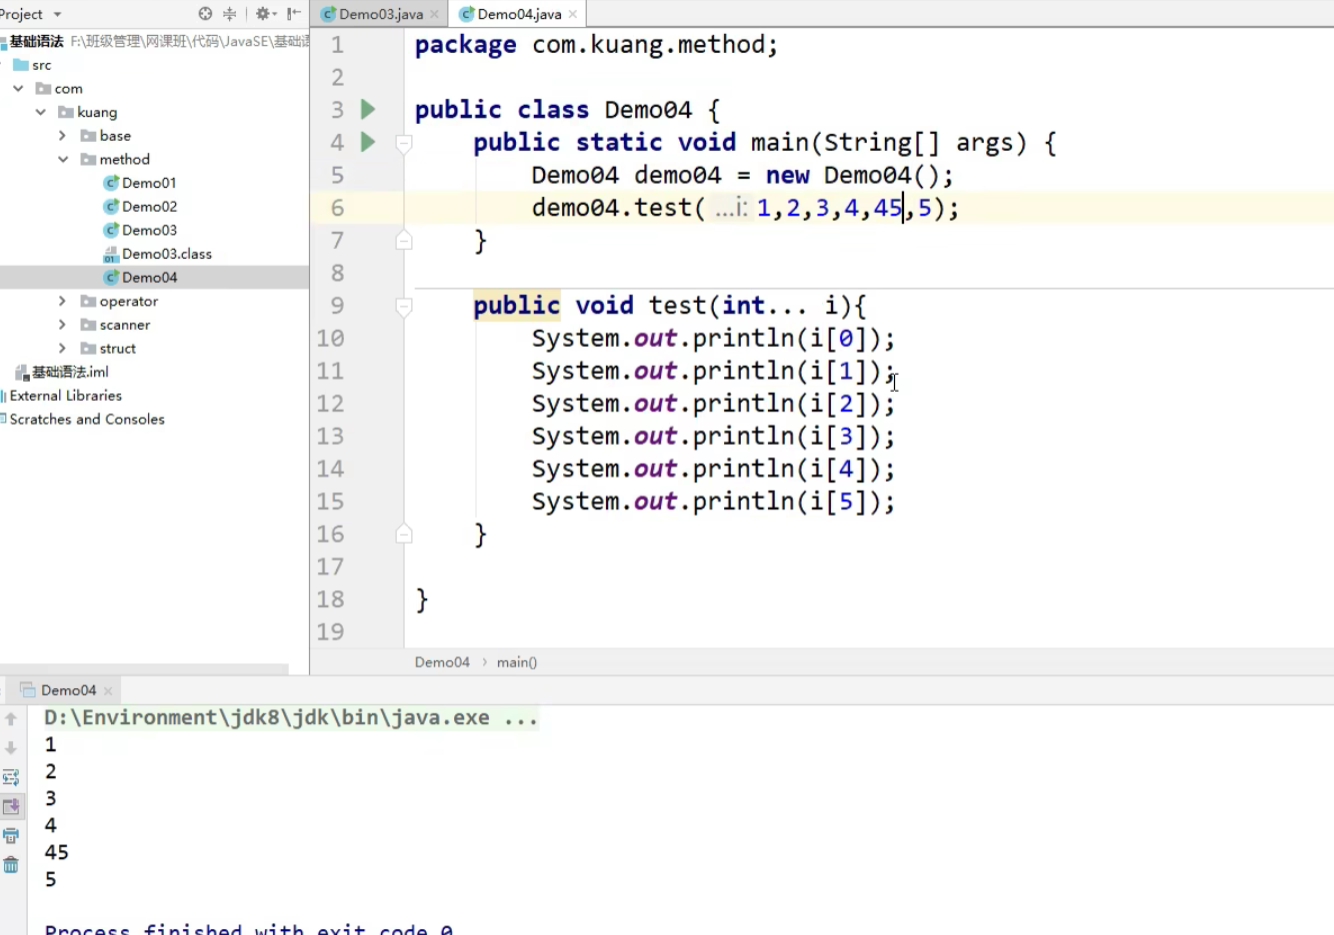Fold the main method at line 4
This screenshot has width=1334, height=935.
click(x=404, y=143)
